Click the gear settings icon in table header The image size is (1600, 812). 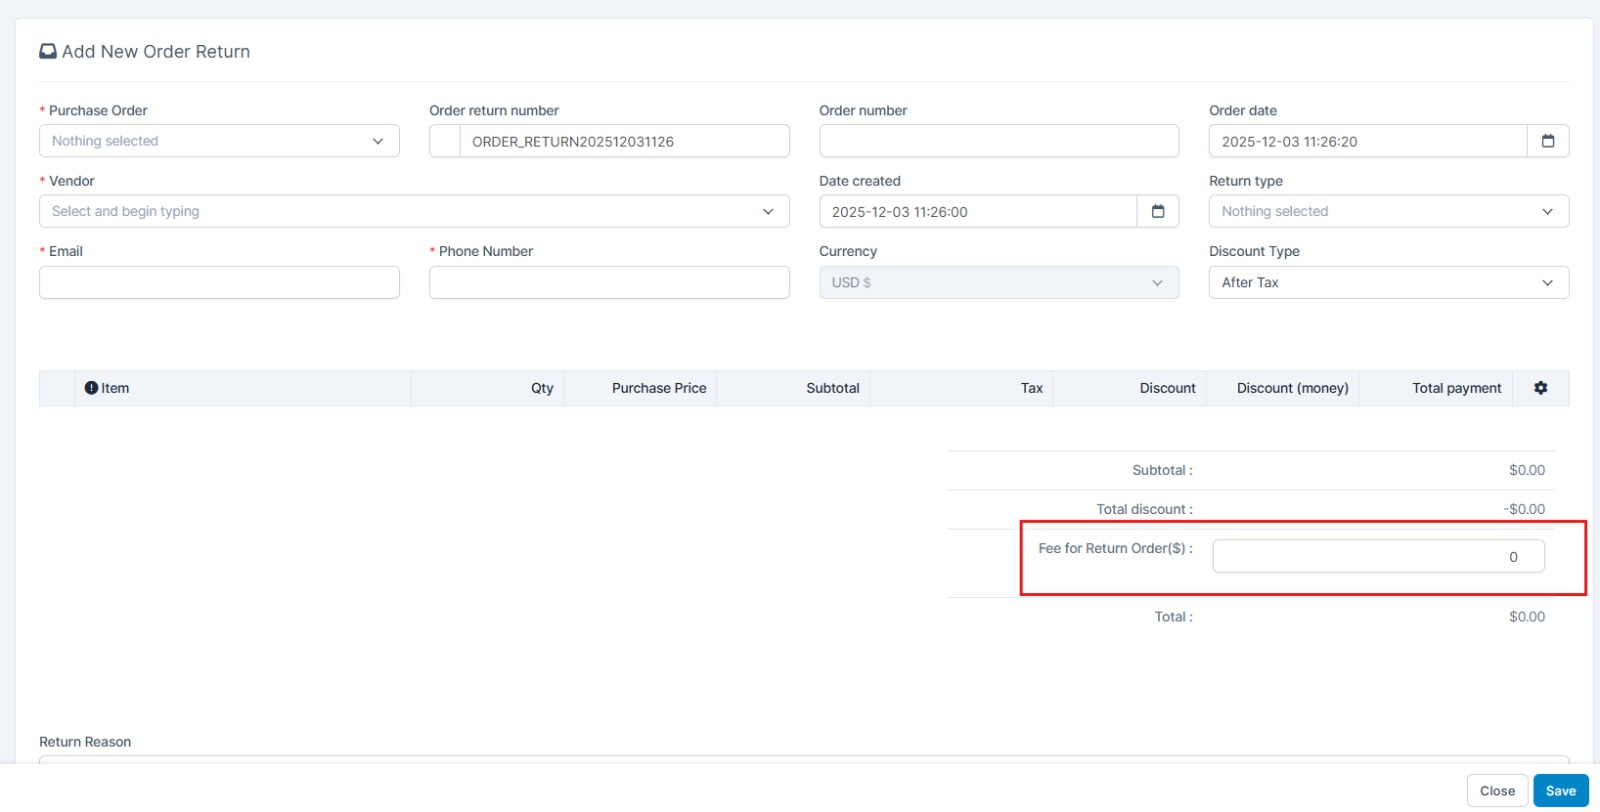1540,388
